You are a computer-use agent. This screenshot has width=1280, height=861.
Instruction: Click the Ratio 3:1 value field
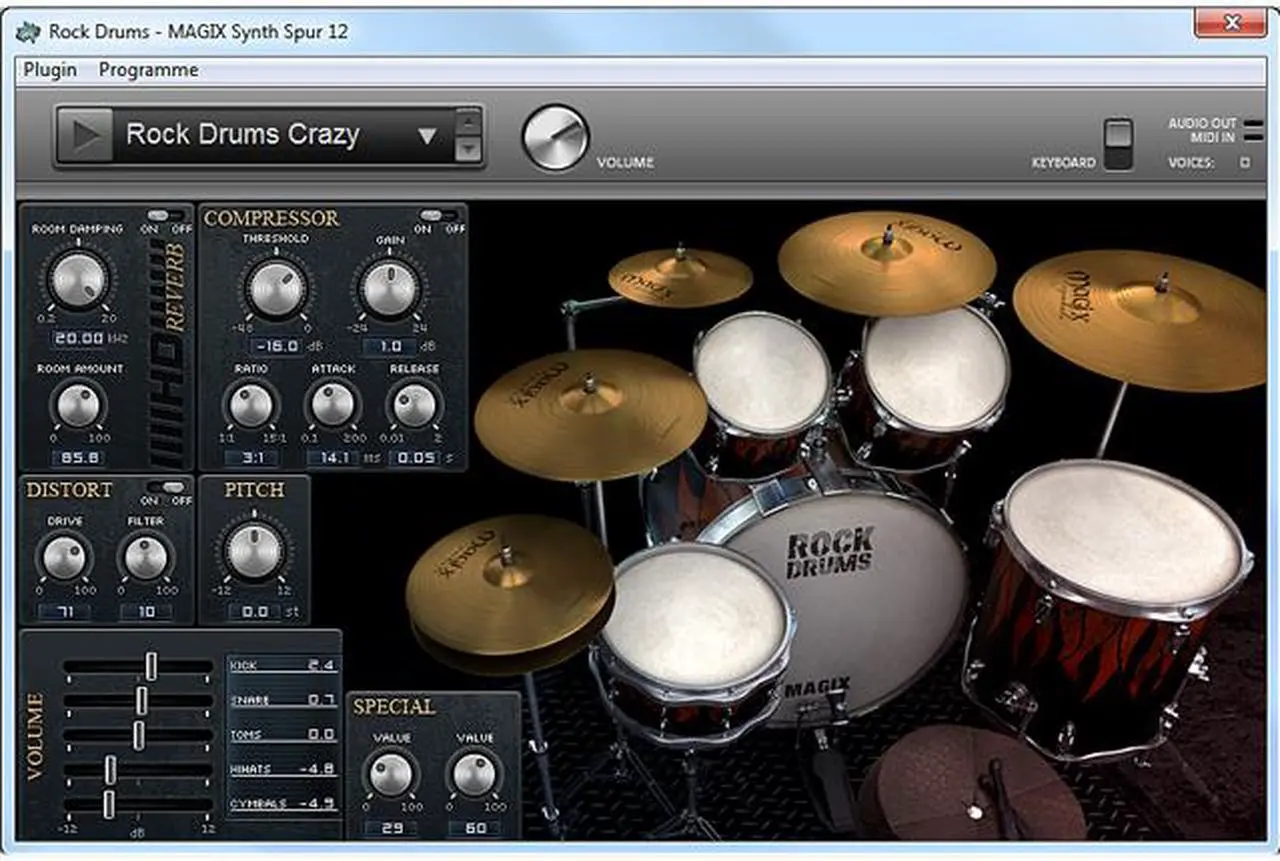tap(250, 458)
